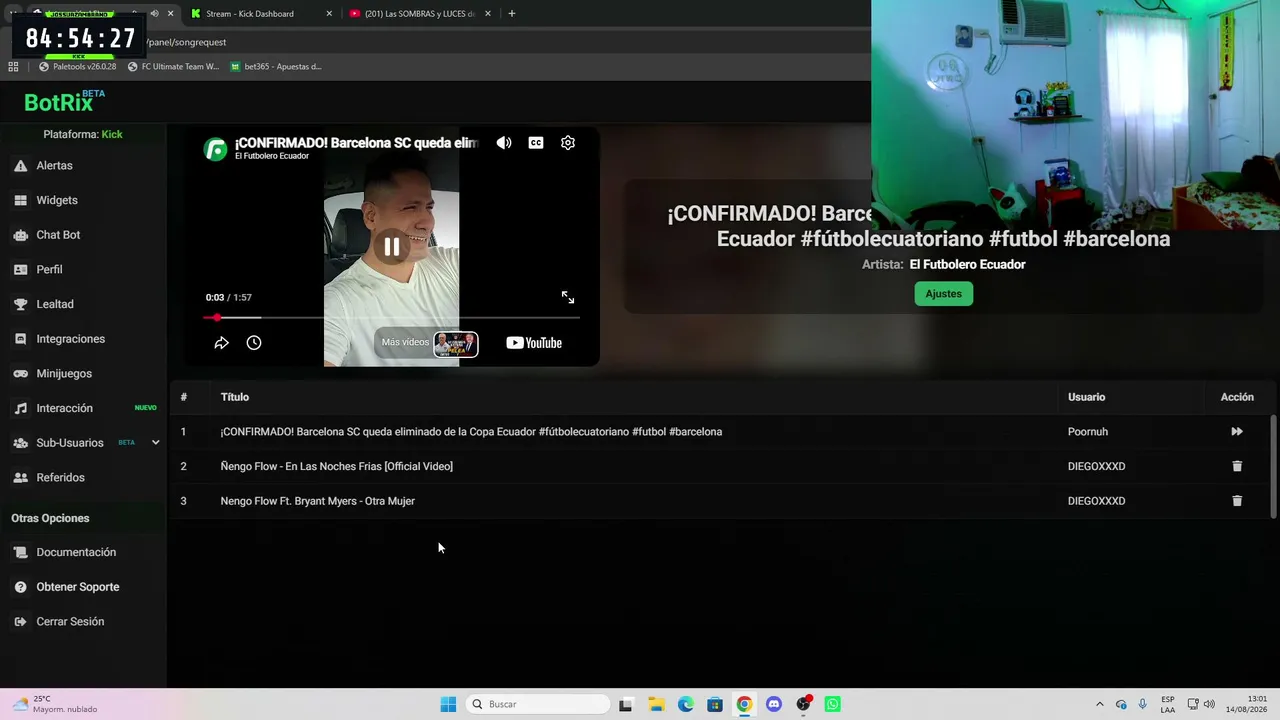Click the microphone tray icon
Image resolution: width=1280 pixels, height=720 pixels.
click(1142, 704)
